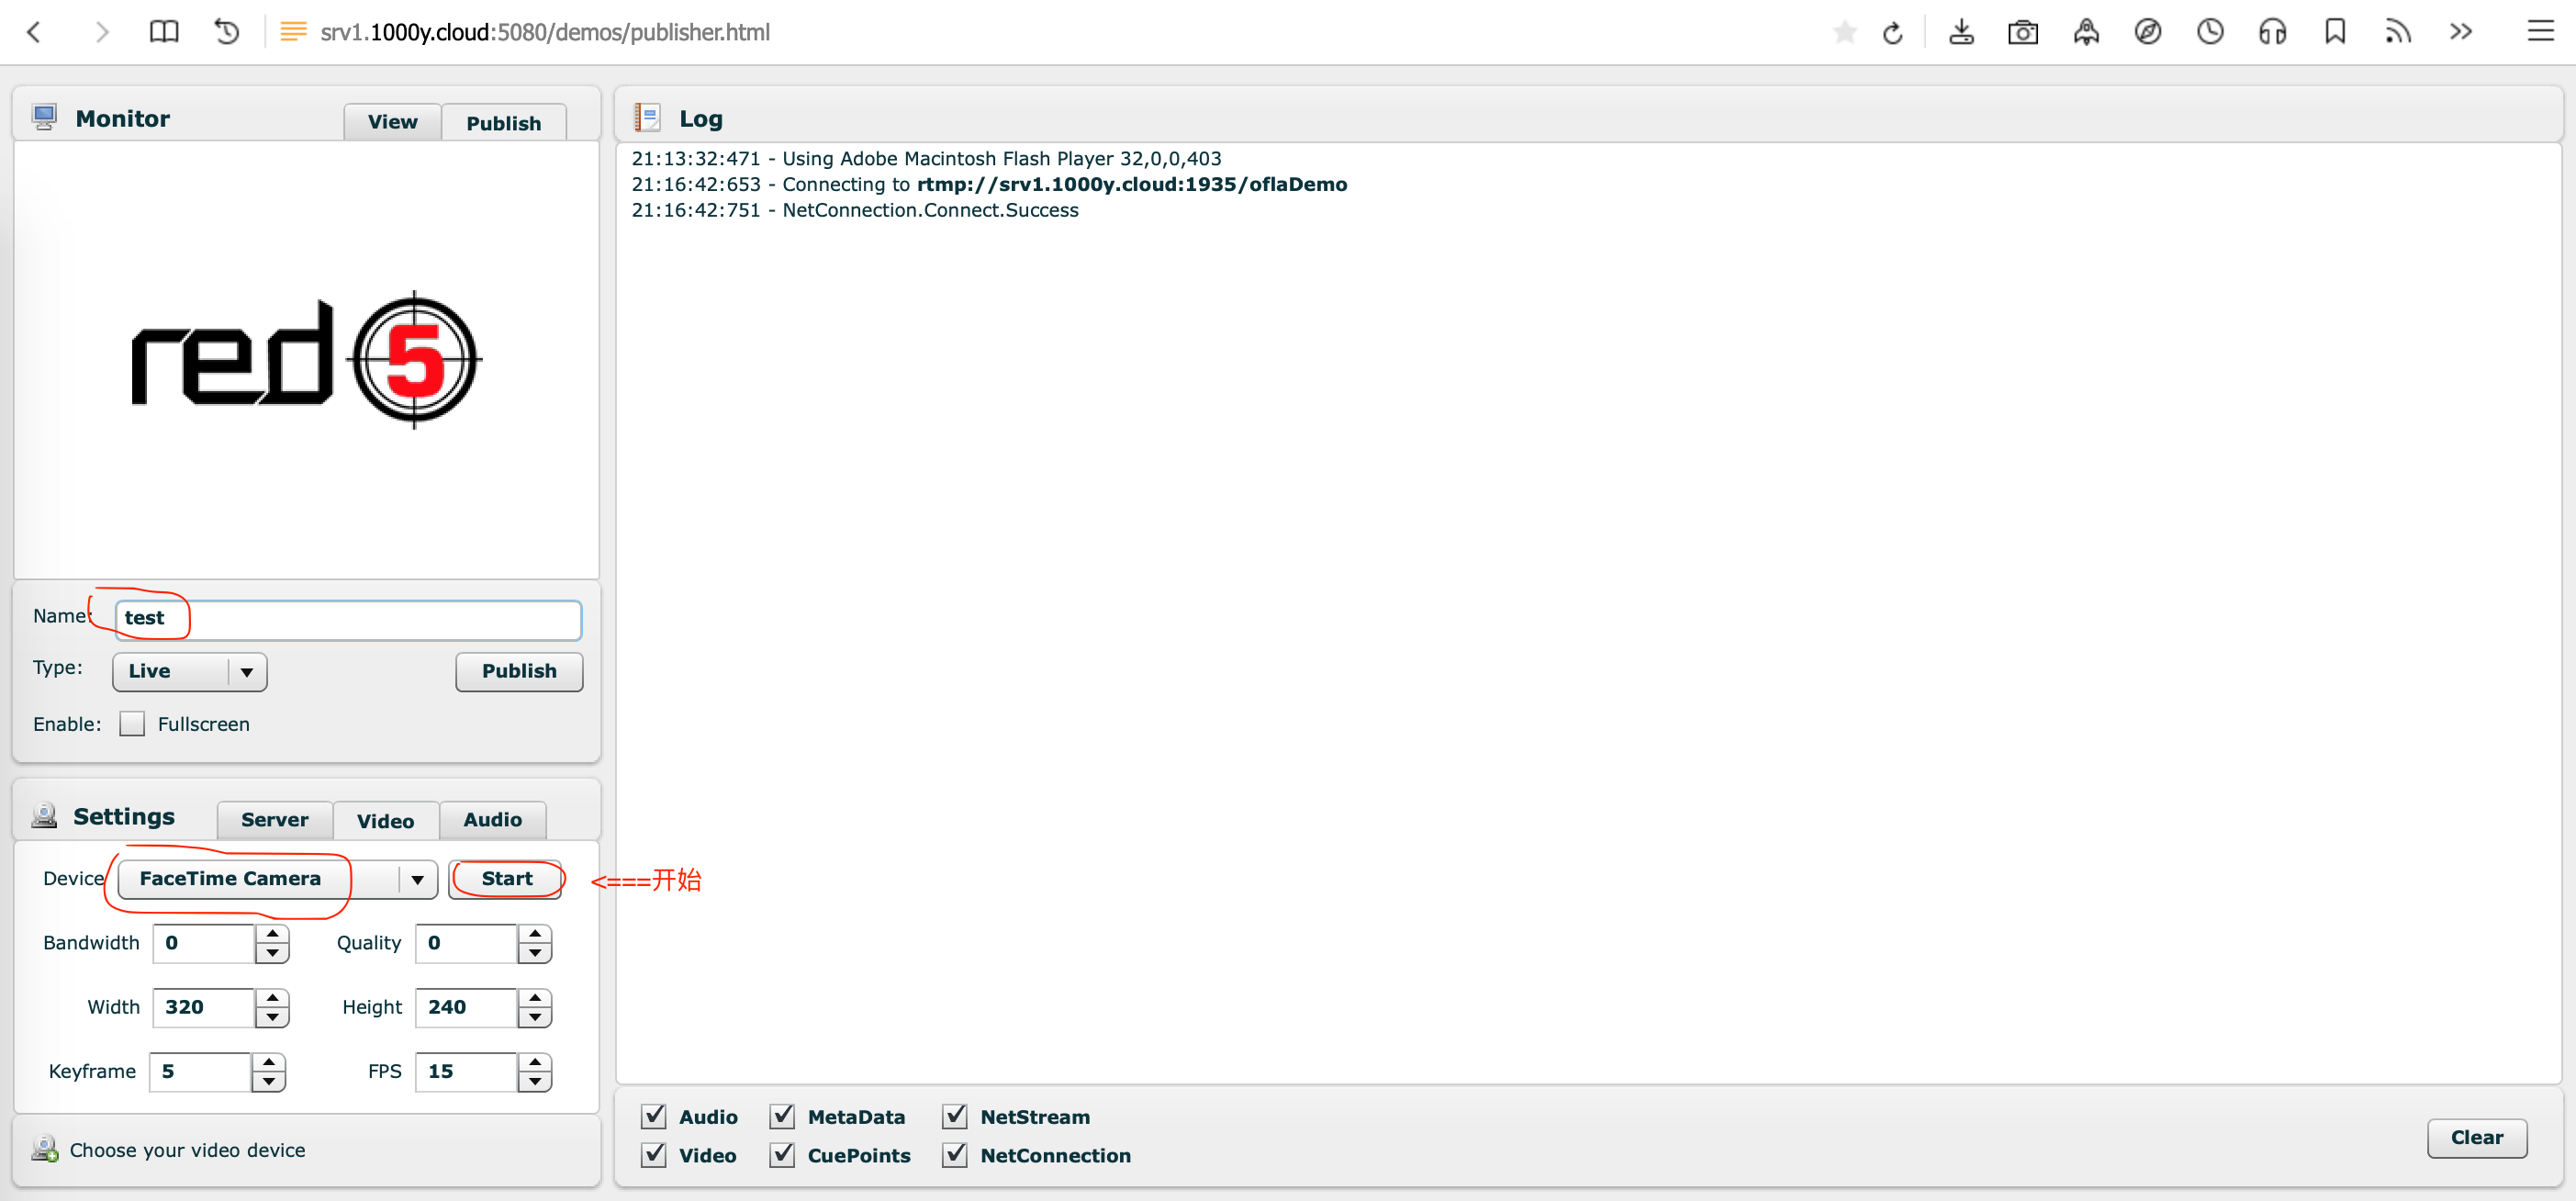Toggle the CuePoints log checkbox

coord(782,1154)
